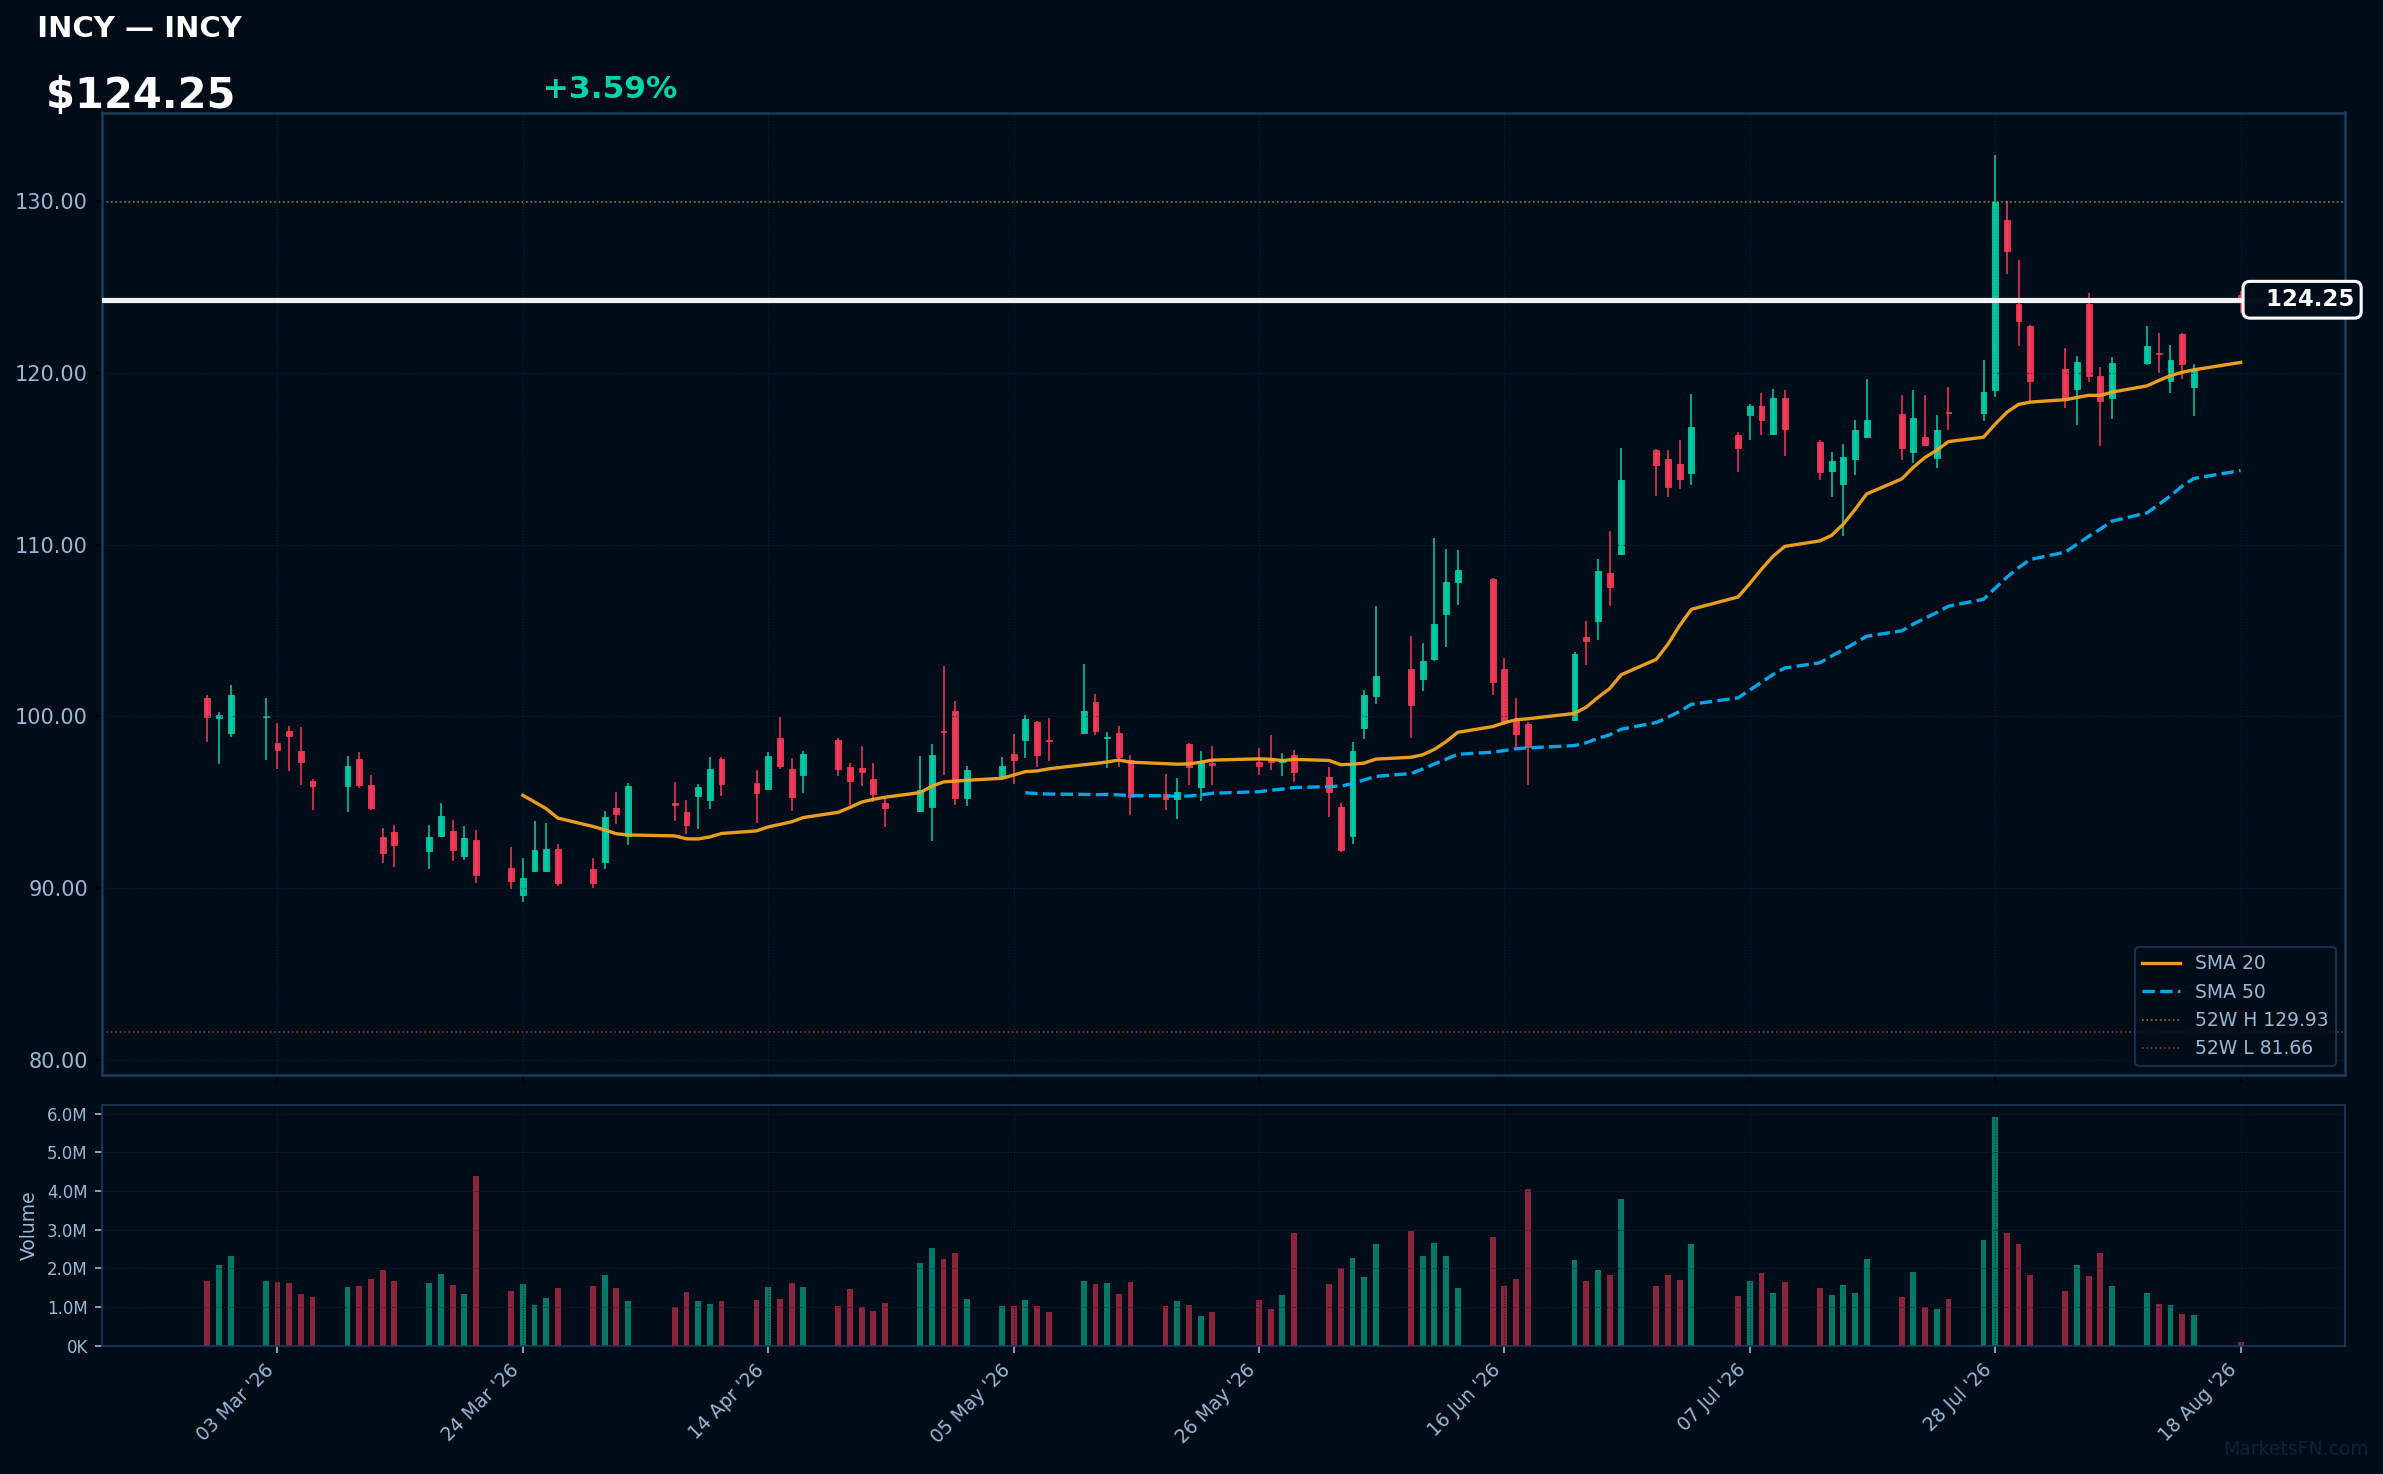Click the INCY — INCY chart title
Viewport: 2383px width, 1474px height.
point(139,28)
